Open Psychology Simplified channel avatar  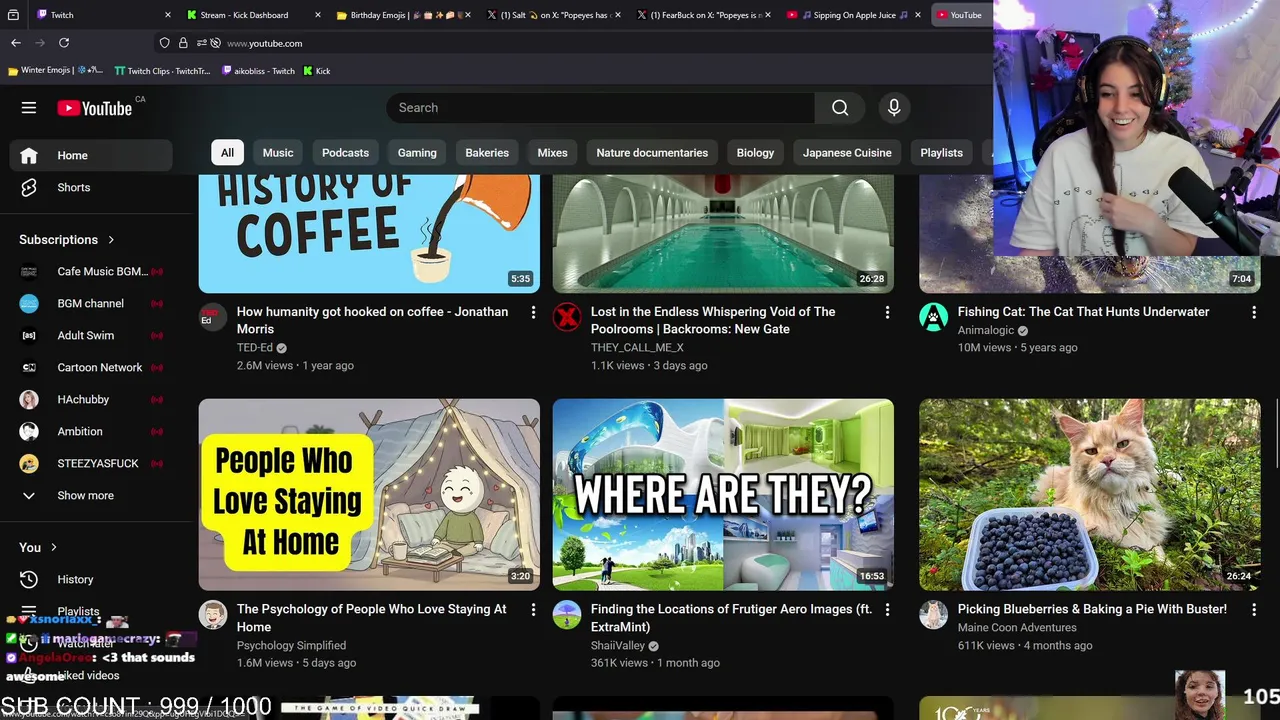click(x=213, y=614)
